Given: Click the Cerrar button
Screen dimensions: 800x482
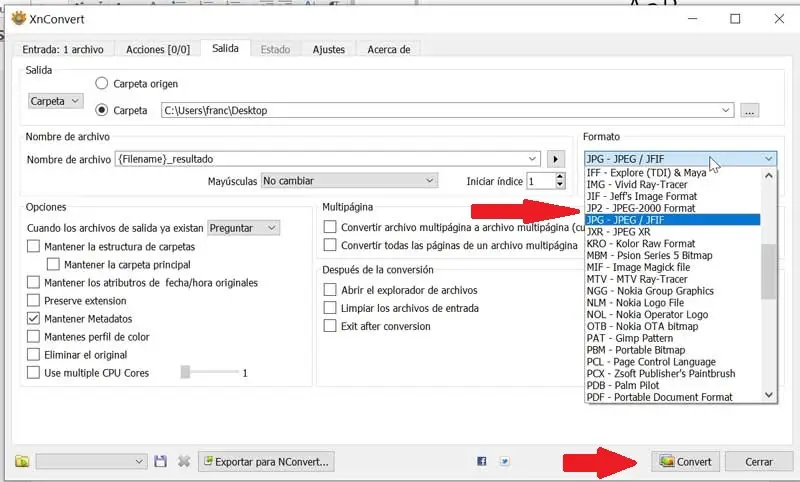Looking at the screenshot, I should pyautogui.click(x=759, y=462).
